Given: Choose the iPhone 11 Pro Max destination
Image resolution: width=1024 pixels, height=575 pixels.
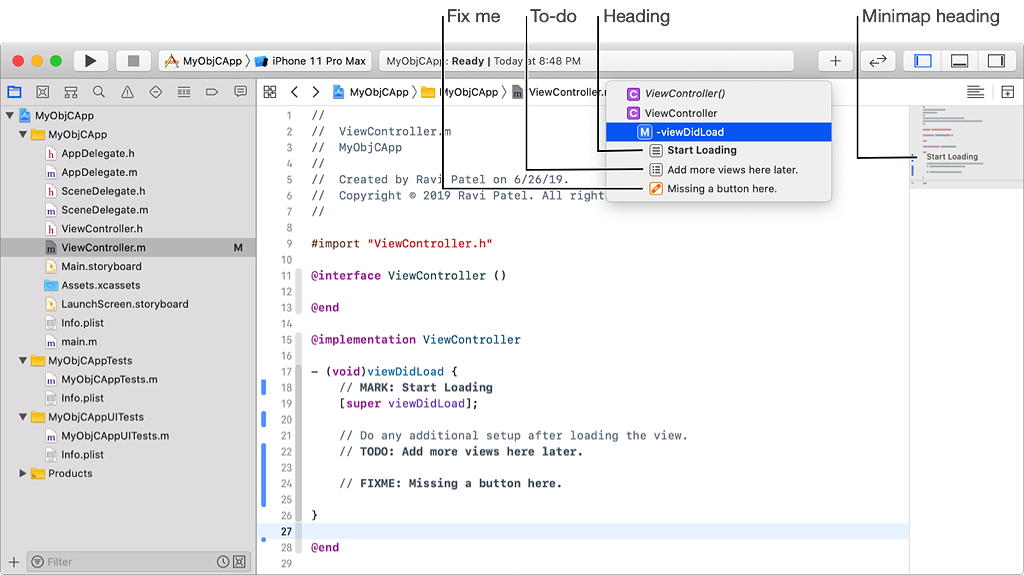Looking at the screenshot, I should tap(311, 61).
